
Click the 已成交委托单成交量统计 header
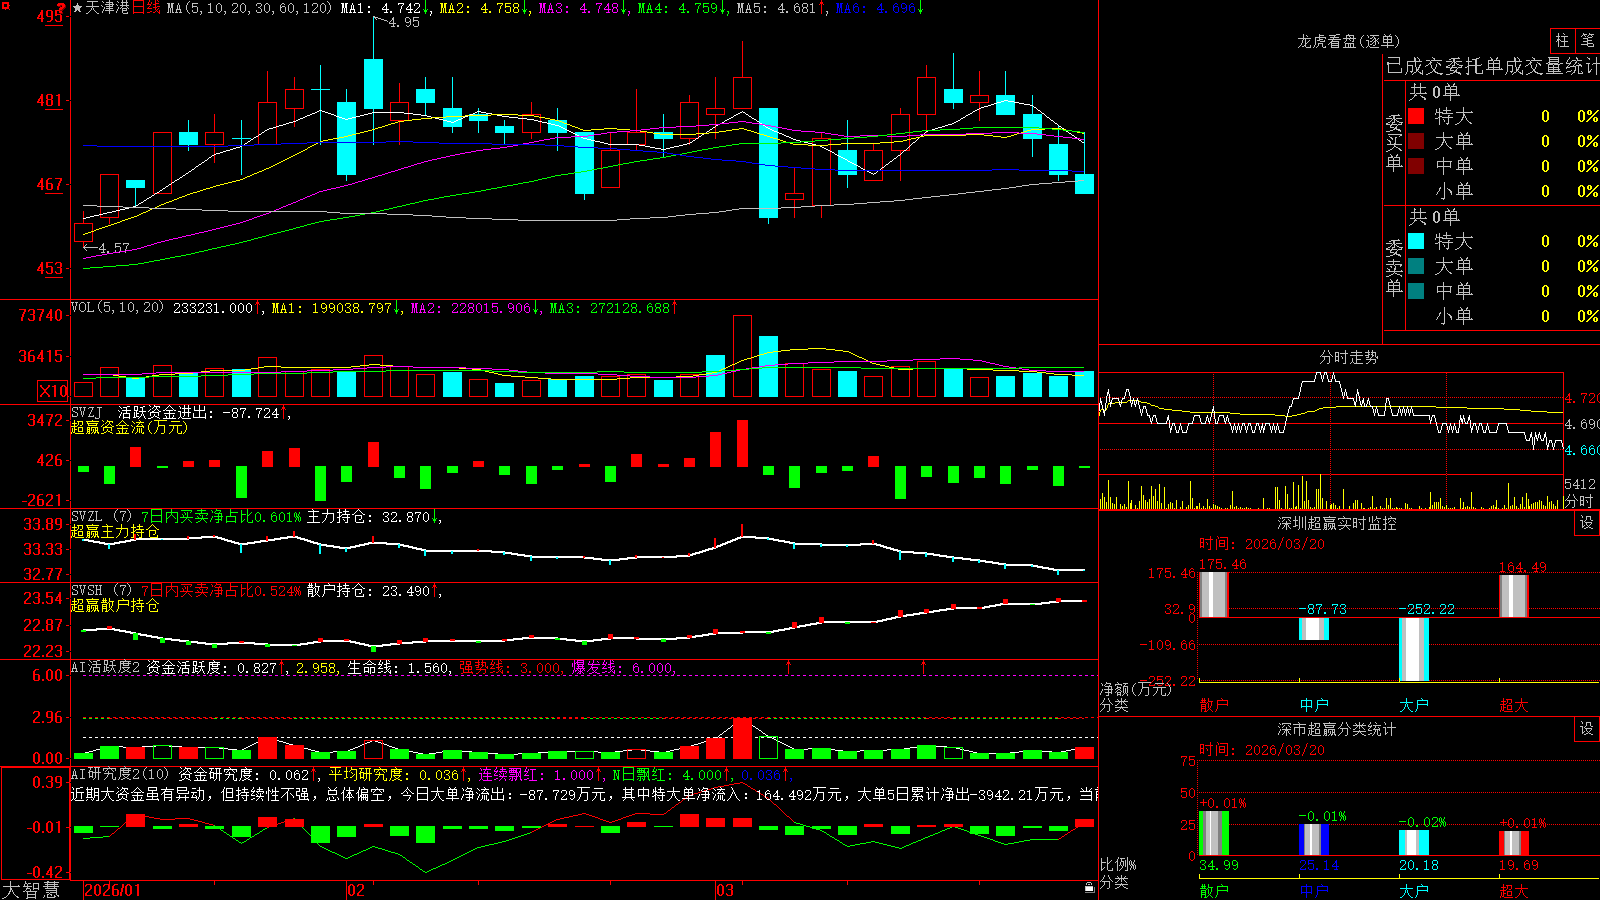pyautogui.click(x=1492, y=66)
